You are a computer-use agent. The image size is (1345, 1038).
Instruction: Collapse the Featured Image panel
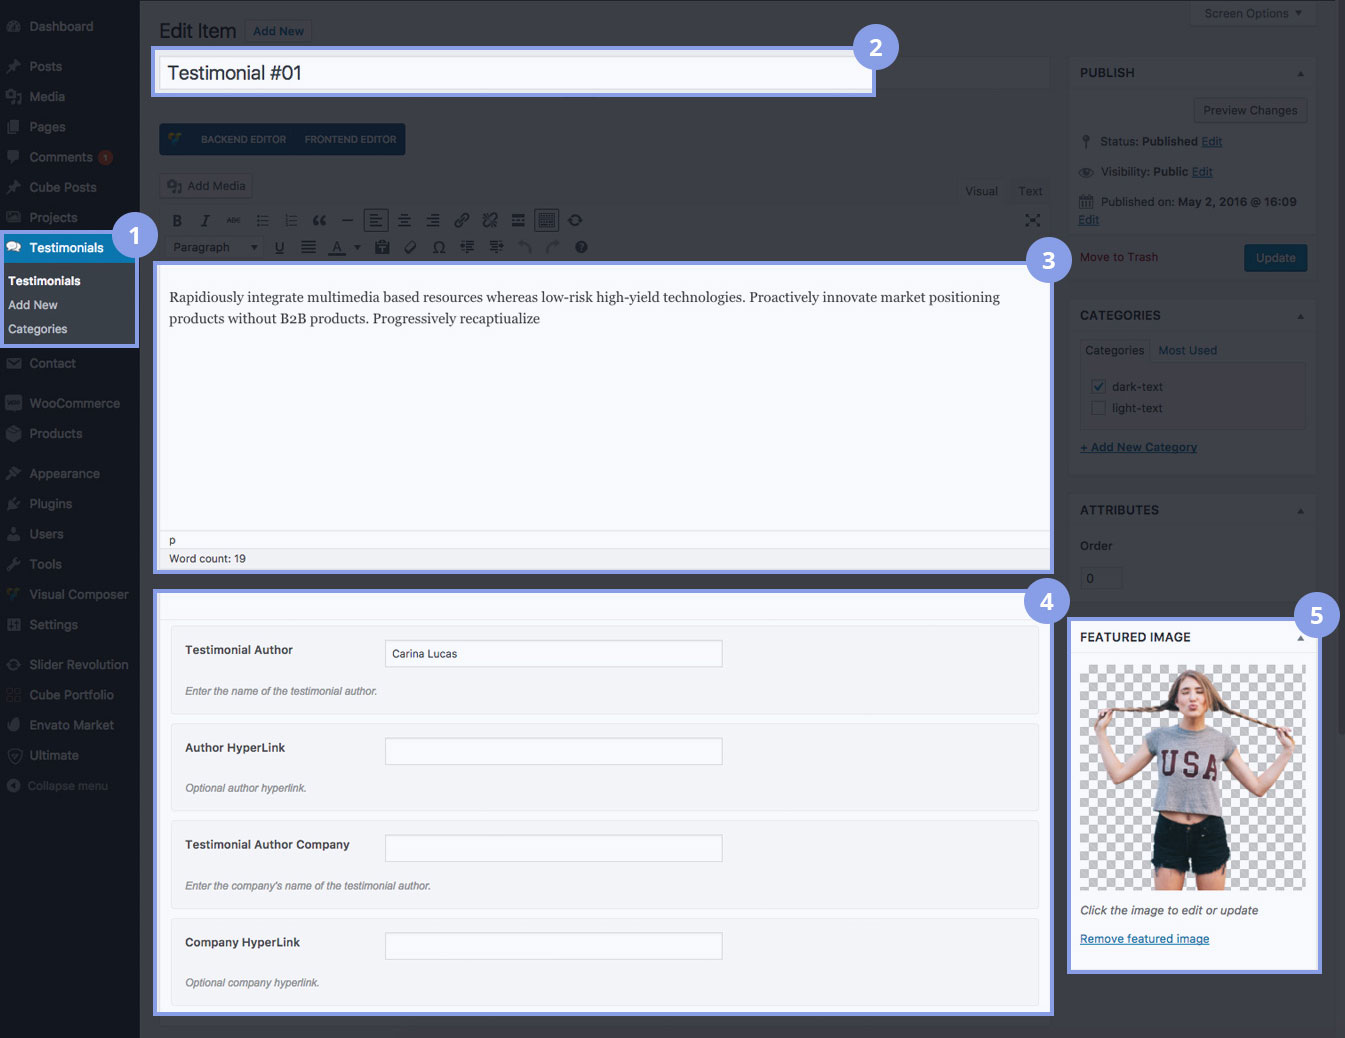tap(1300, 638)
